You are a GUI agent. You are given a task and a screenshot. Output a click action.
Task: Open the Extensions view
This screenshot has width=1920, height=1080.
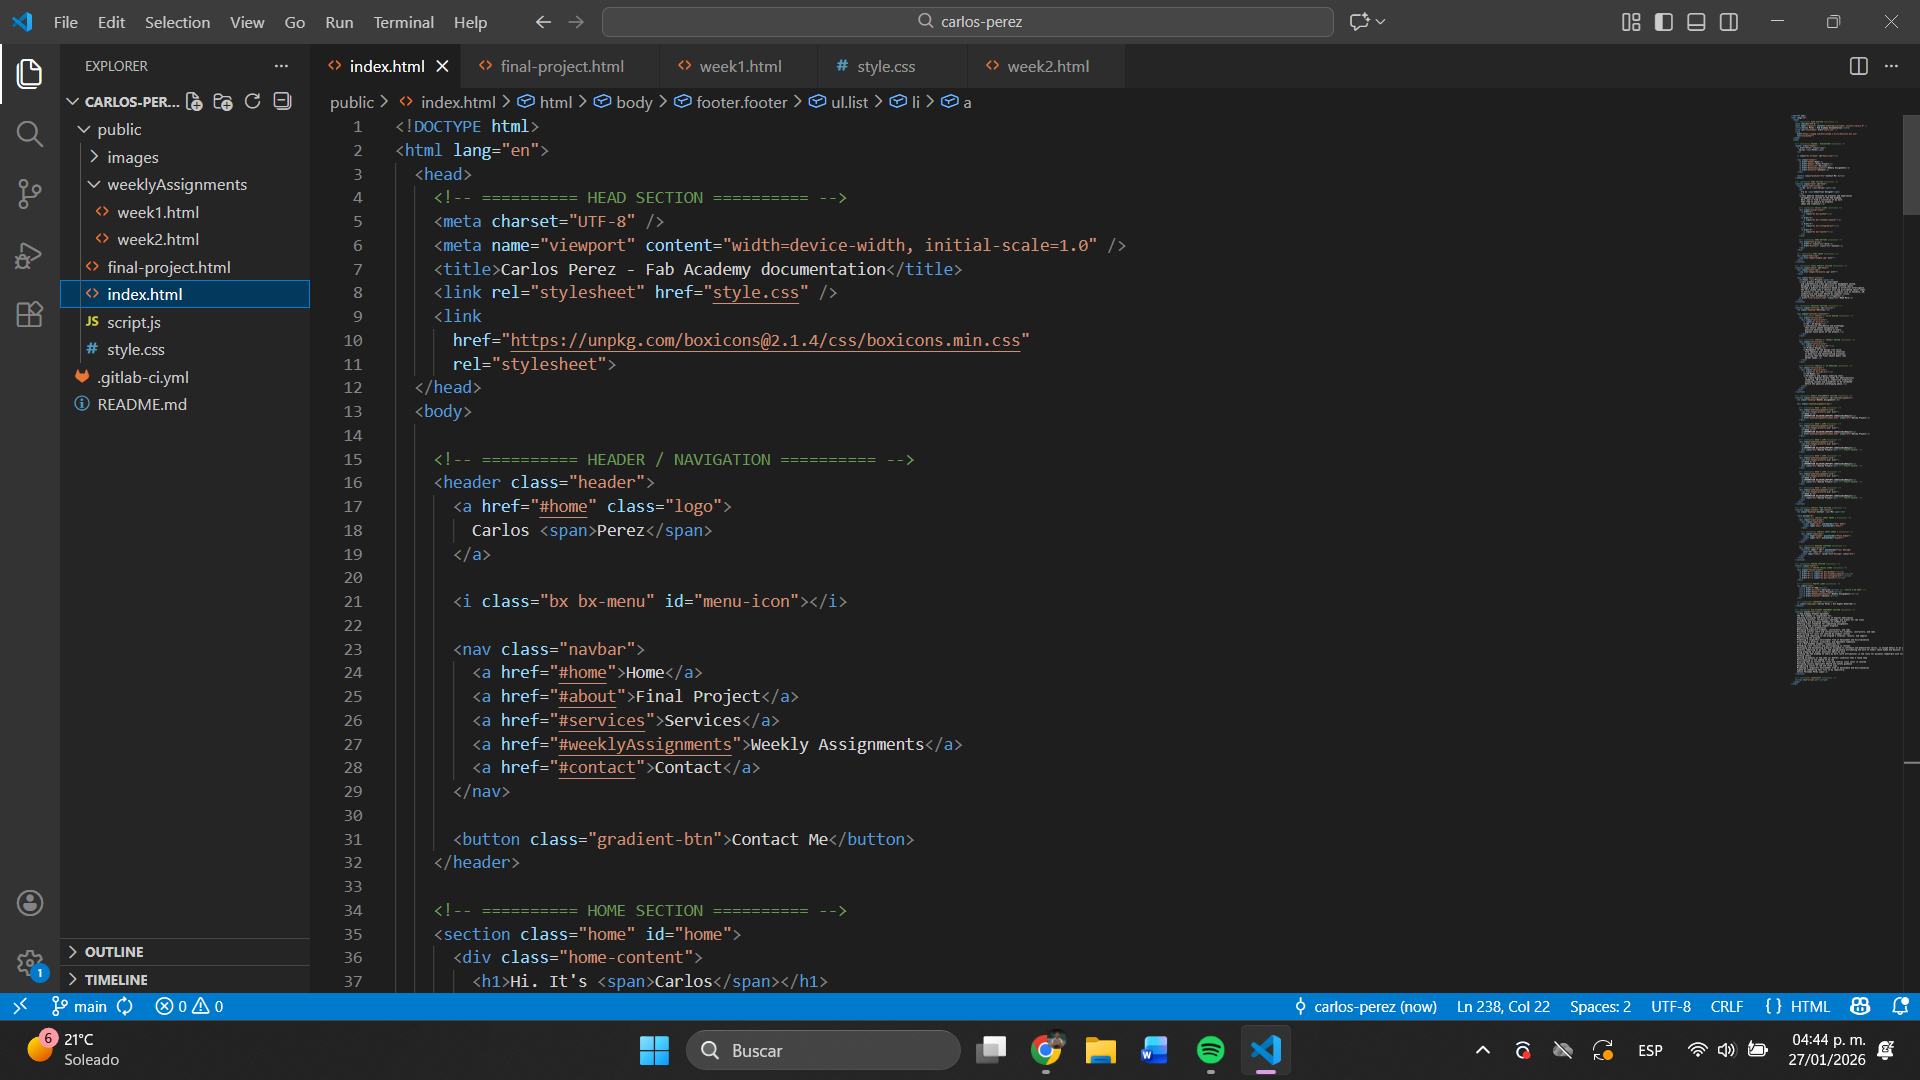(x=30, y=315)
